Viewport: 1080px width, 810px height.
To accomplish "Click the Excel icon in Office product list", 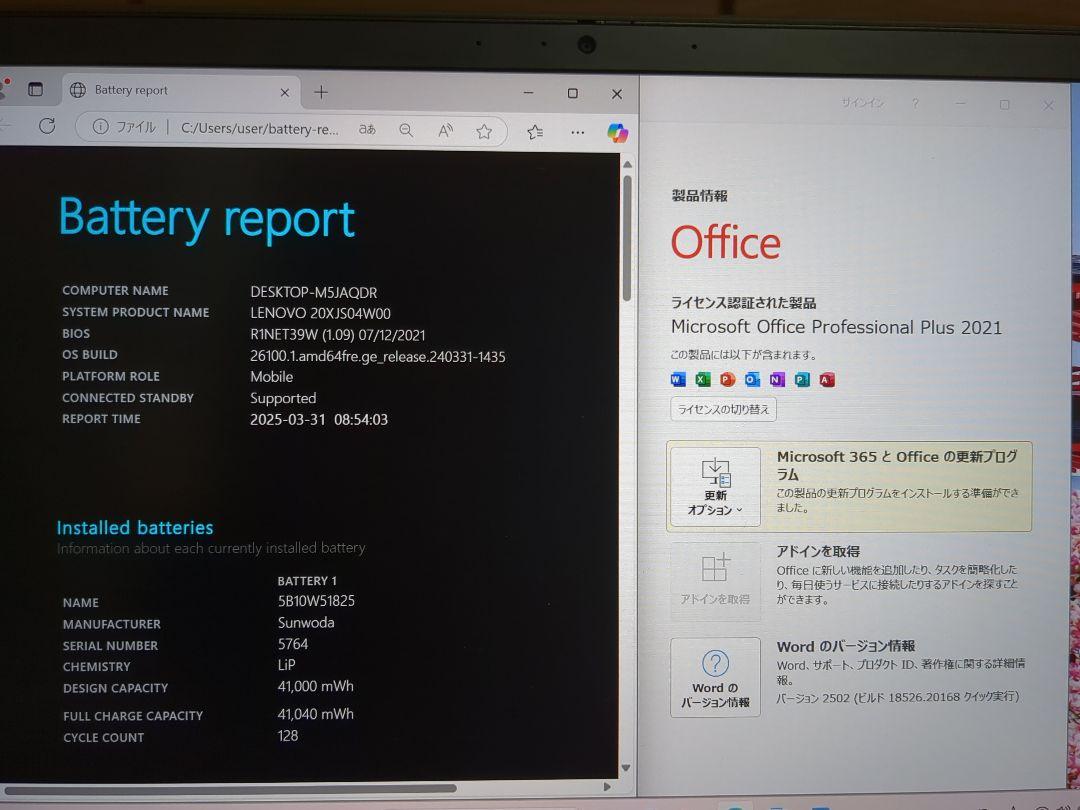I will pyautogui.click(x=703, y=379).
